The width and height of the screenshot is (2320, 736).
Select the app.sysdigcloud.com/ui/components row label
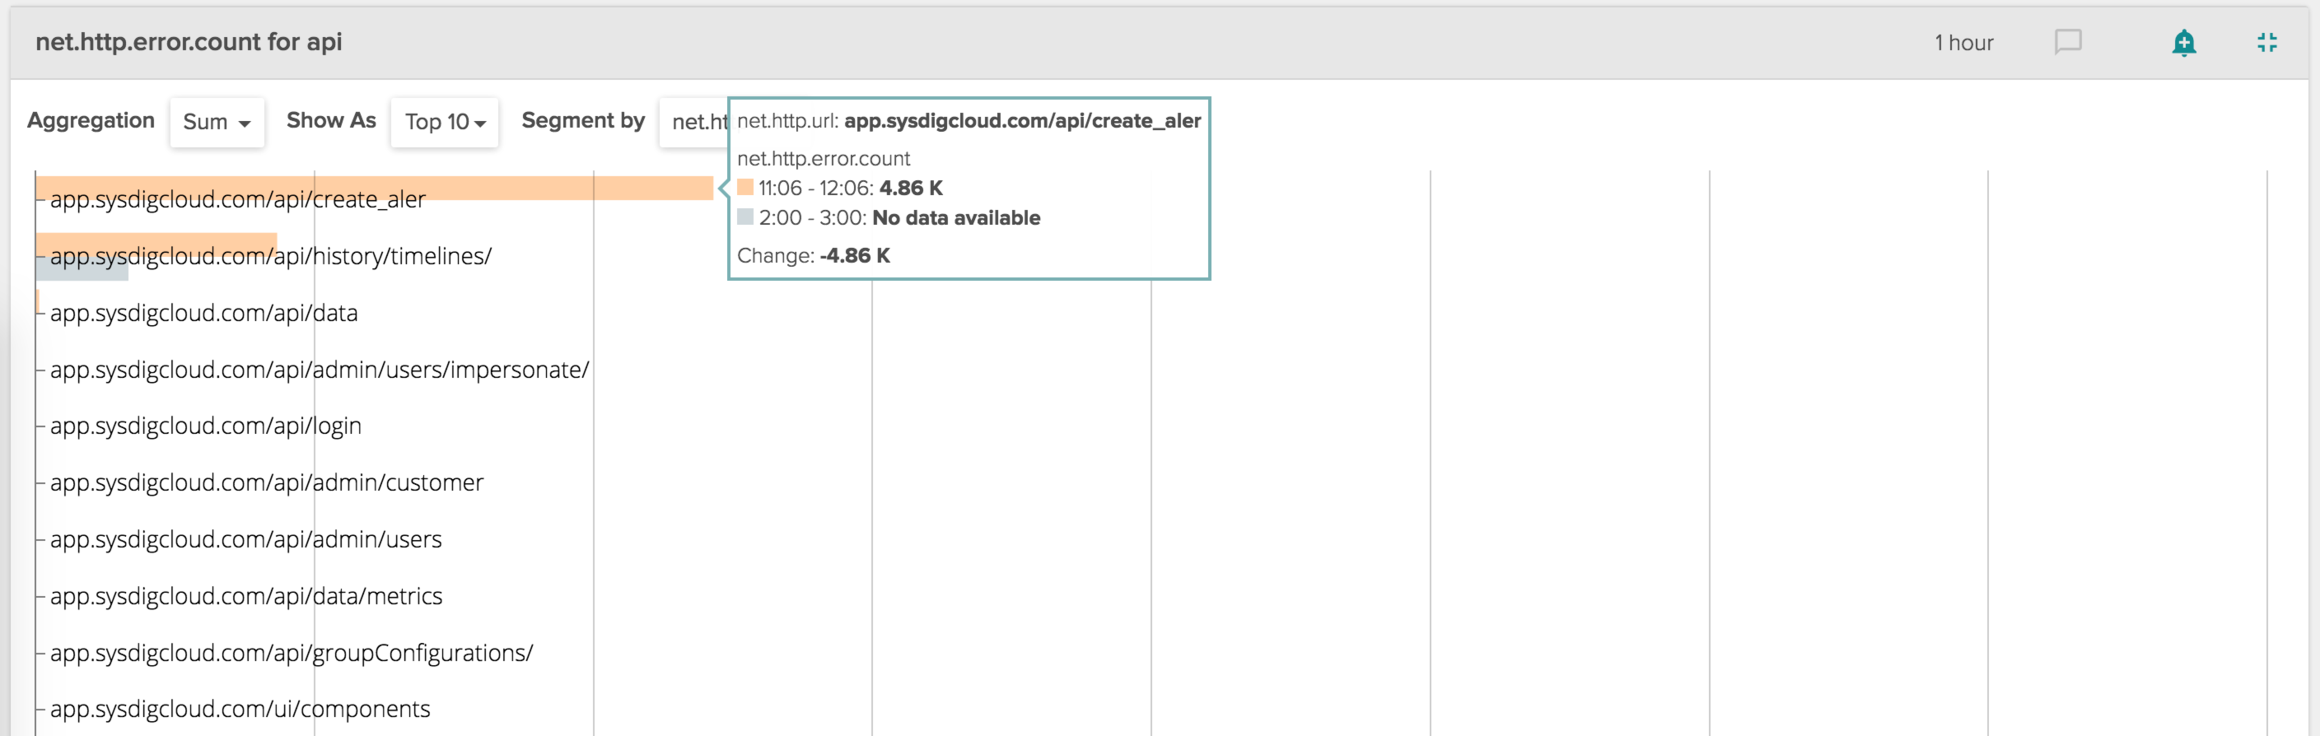(240, 709)
